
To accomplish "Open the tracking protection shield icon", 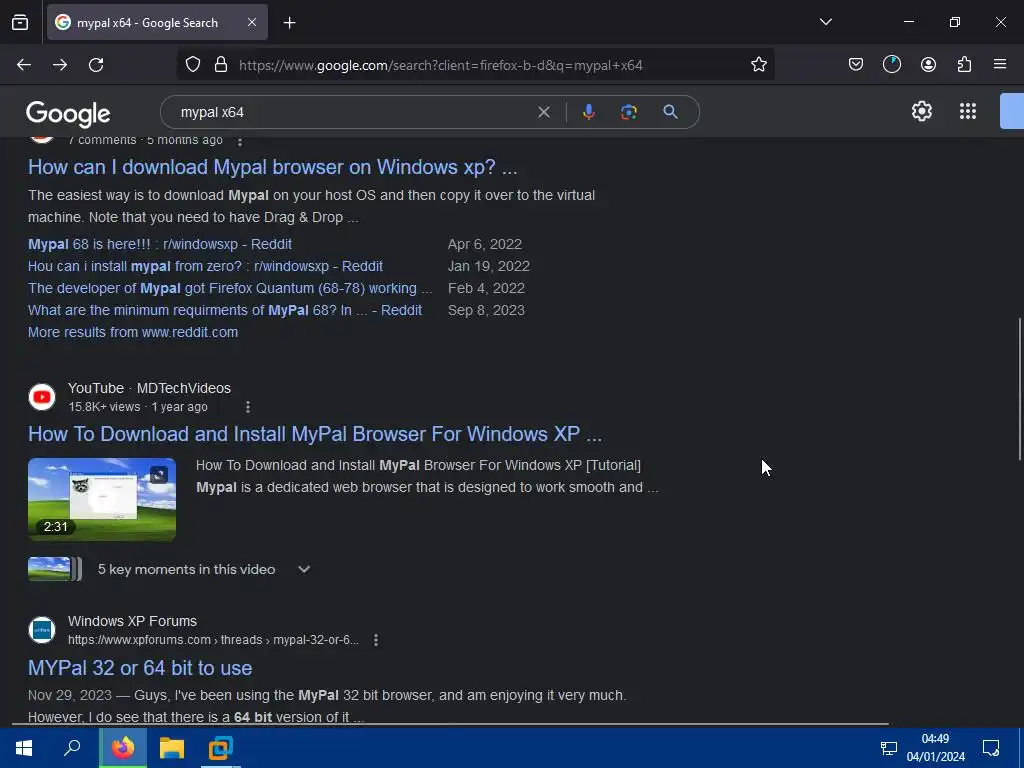I will point(193,65).
